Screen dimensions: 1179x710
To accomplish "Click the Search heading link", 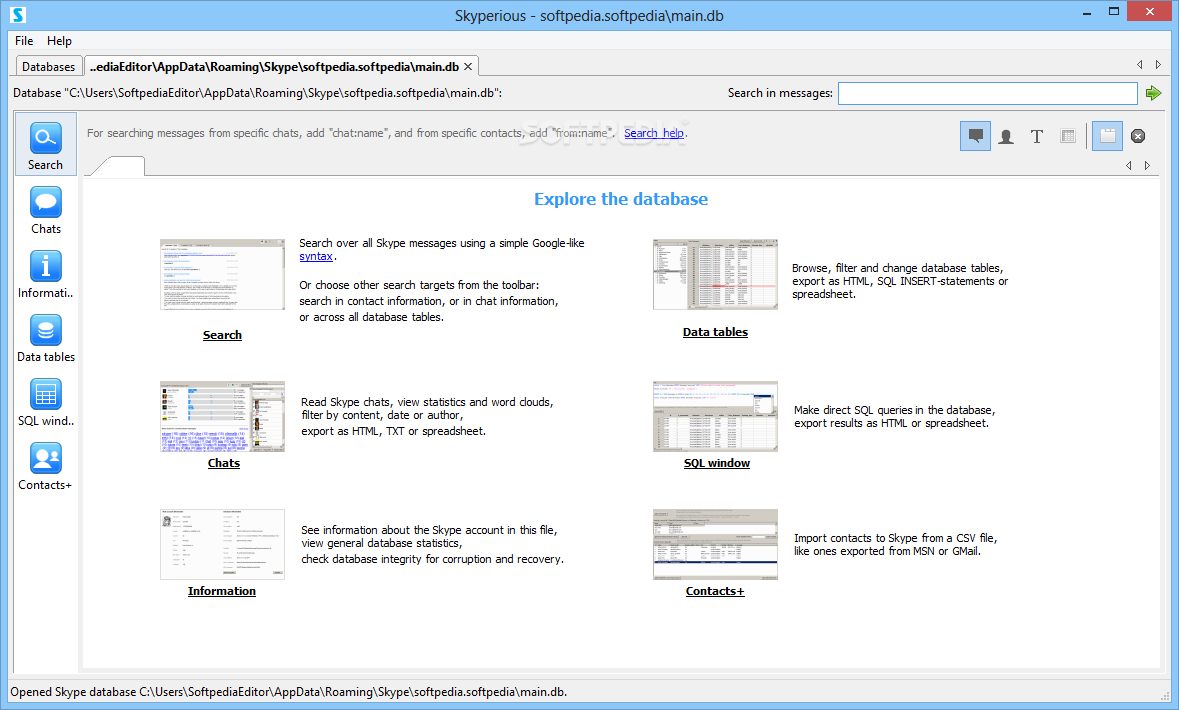I will (x=223, y=335).
